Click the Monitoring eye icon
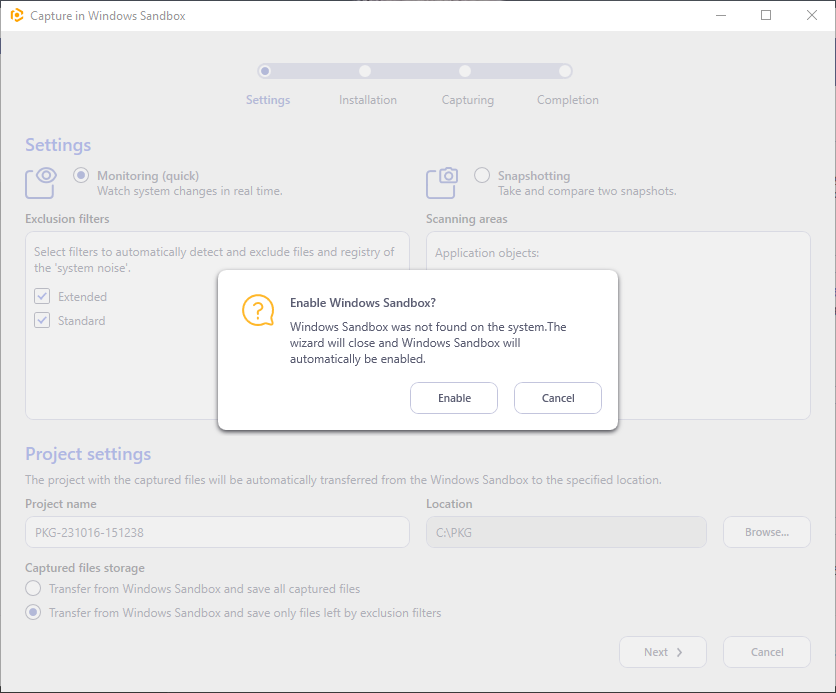The image size is (836, 693). [41, 183]
